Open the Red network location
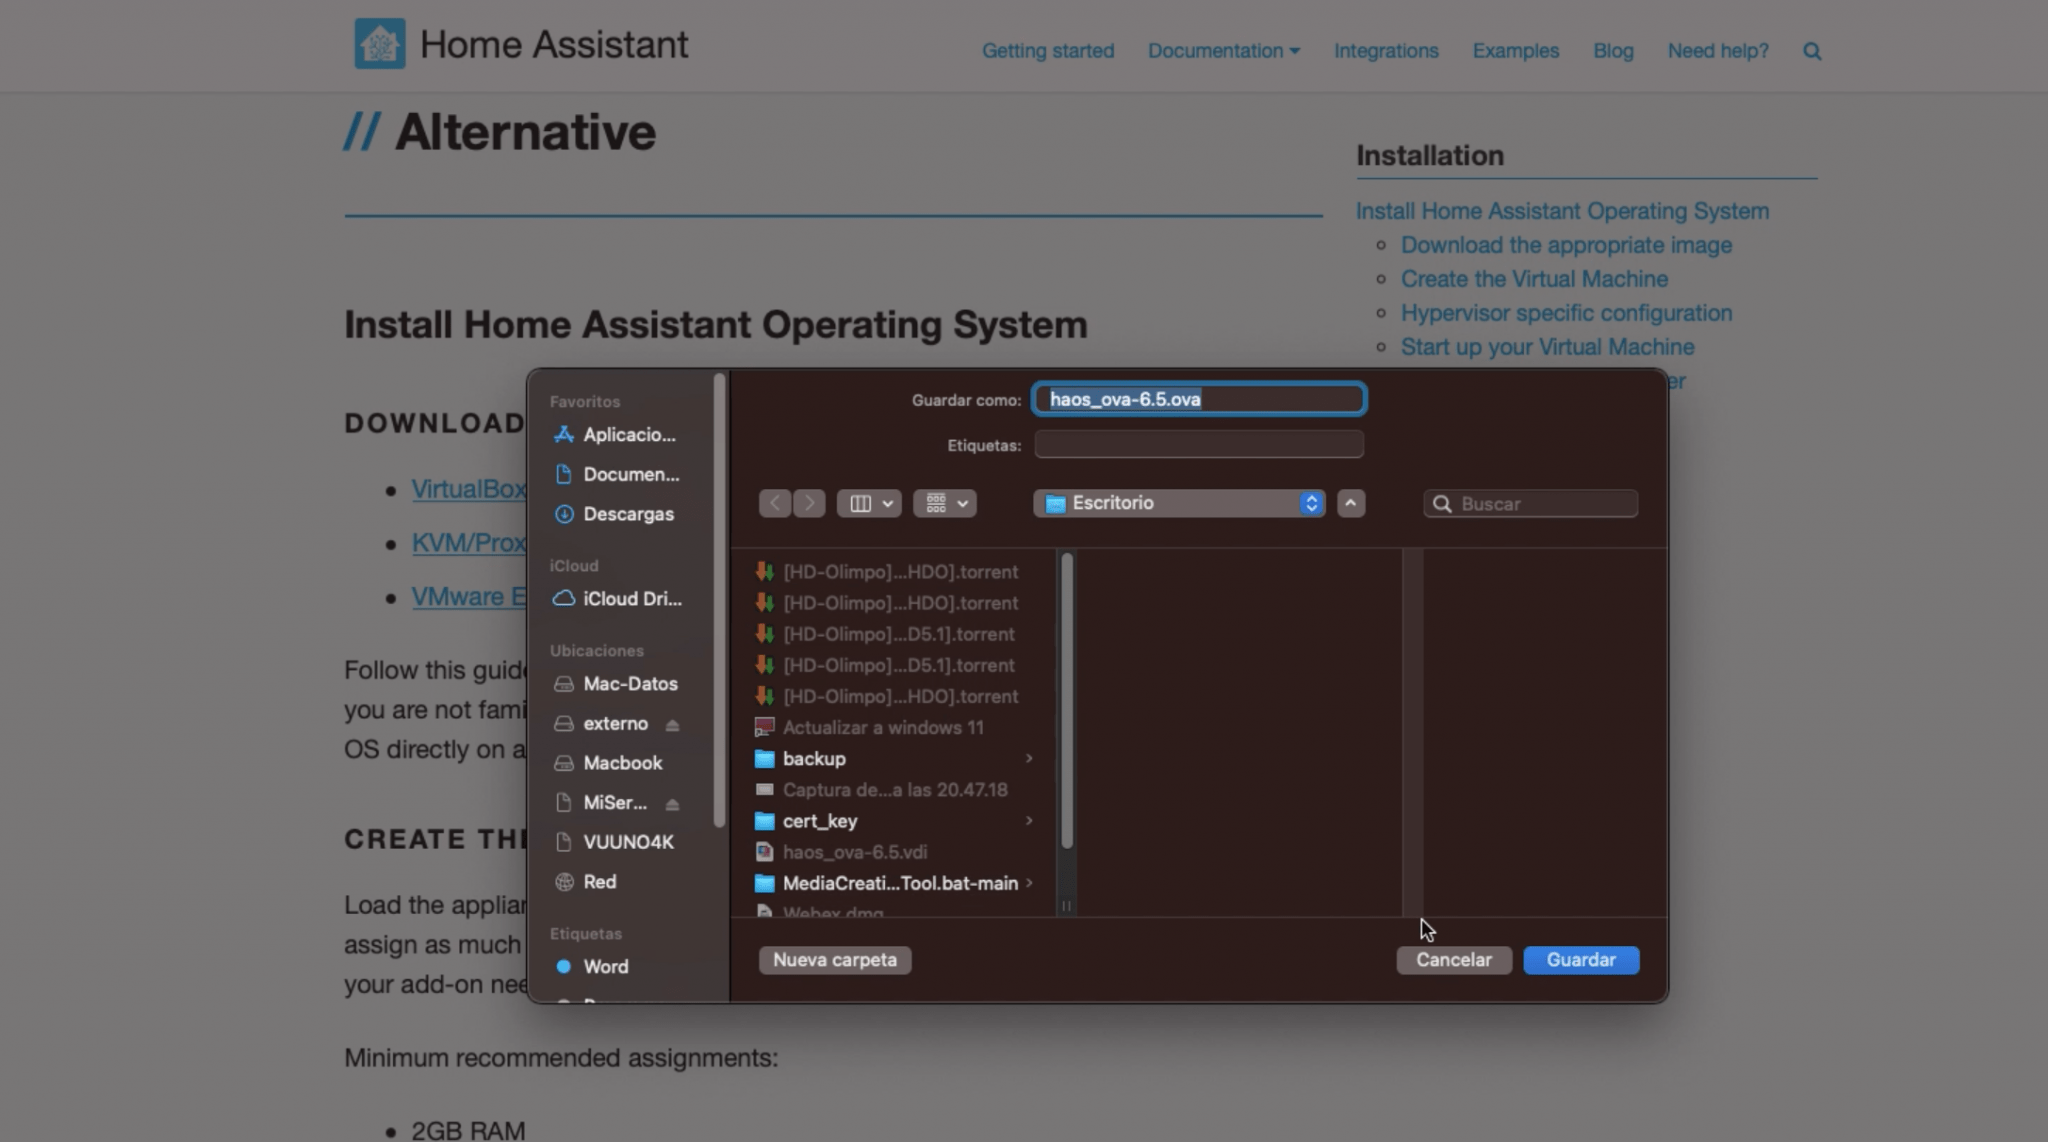 coord(600,881)
